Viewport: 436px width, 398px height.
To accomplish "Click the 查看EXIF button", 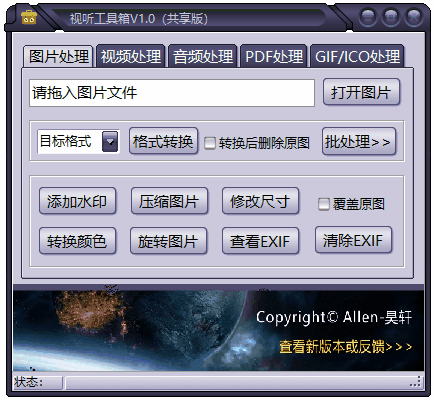I will [x=260, y=241].
